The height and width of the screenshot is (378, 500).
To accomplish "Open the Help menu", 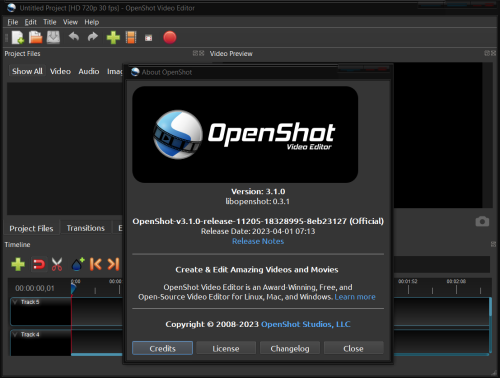I will click(92, 22).
